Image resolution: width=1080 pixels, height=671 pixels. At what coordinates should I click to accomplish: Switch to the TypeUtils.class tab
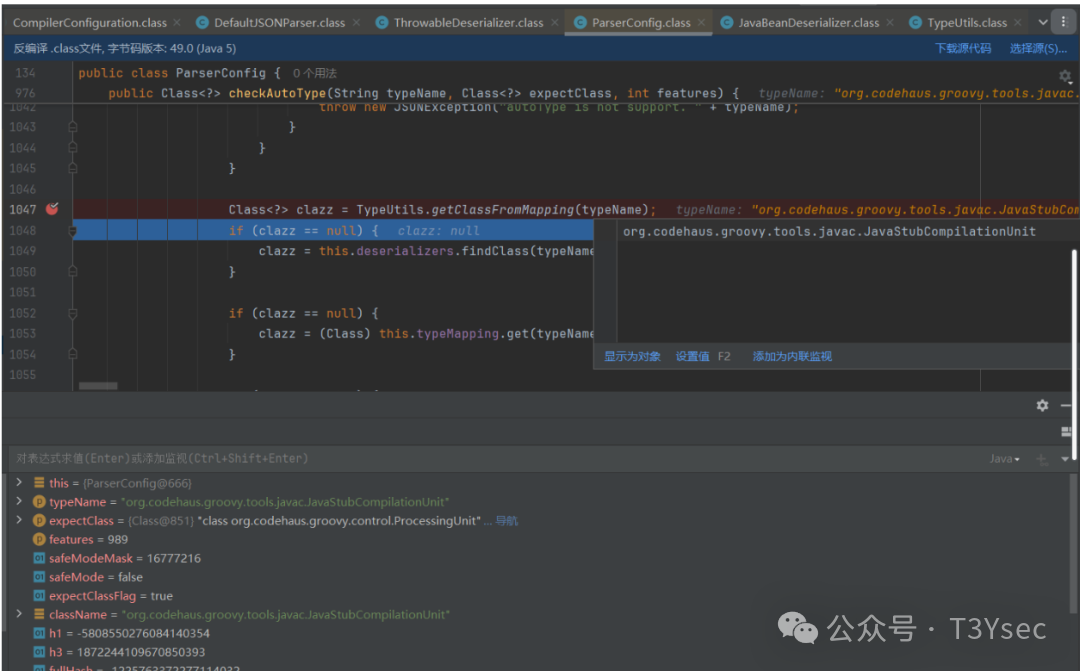[x=966, y=23]
